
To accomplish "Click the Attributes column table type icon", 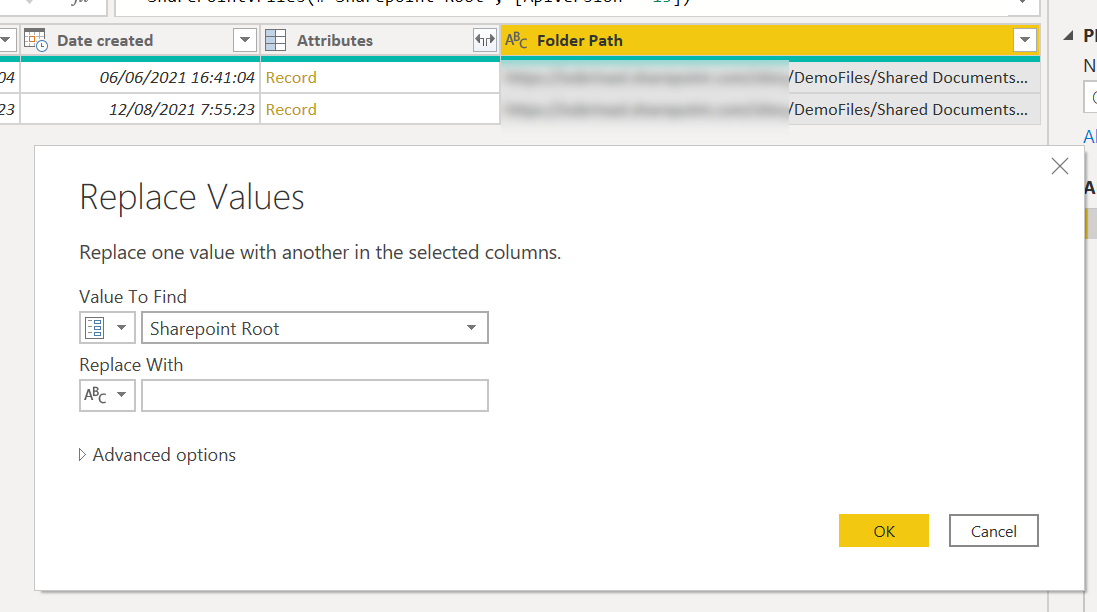I will 276,40.
